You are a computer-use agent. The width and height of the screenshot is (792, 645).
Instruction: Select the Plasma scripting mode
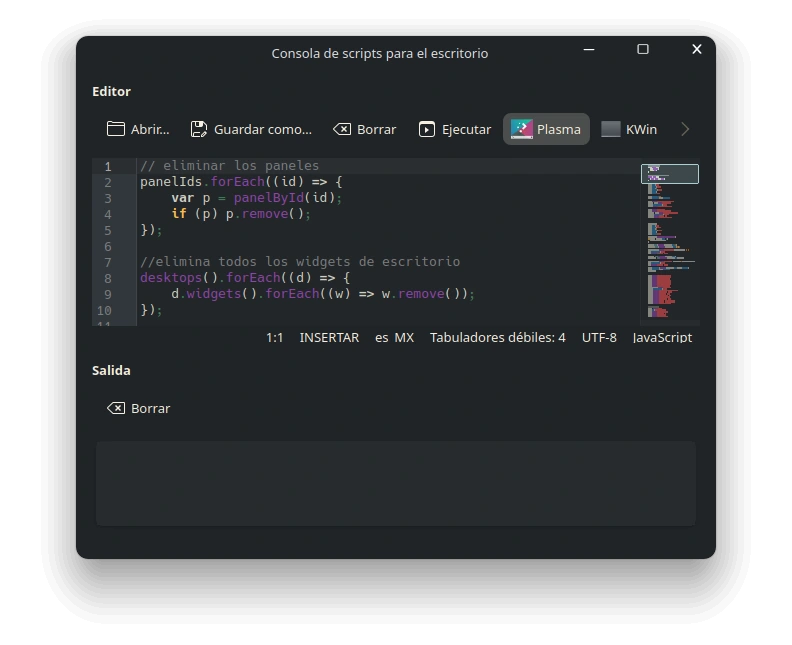pyautogui.click(x=546, y=129)
